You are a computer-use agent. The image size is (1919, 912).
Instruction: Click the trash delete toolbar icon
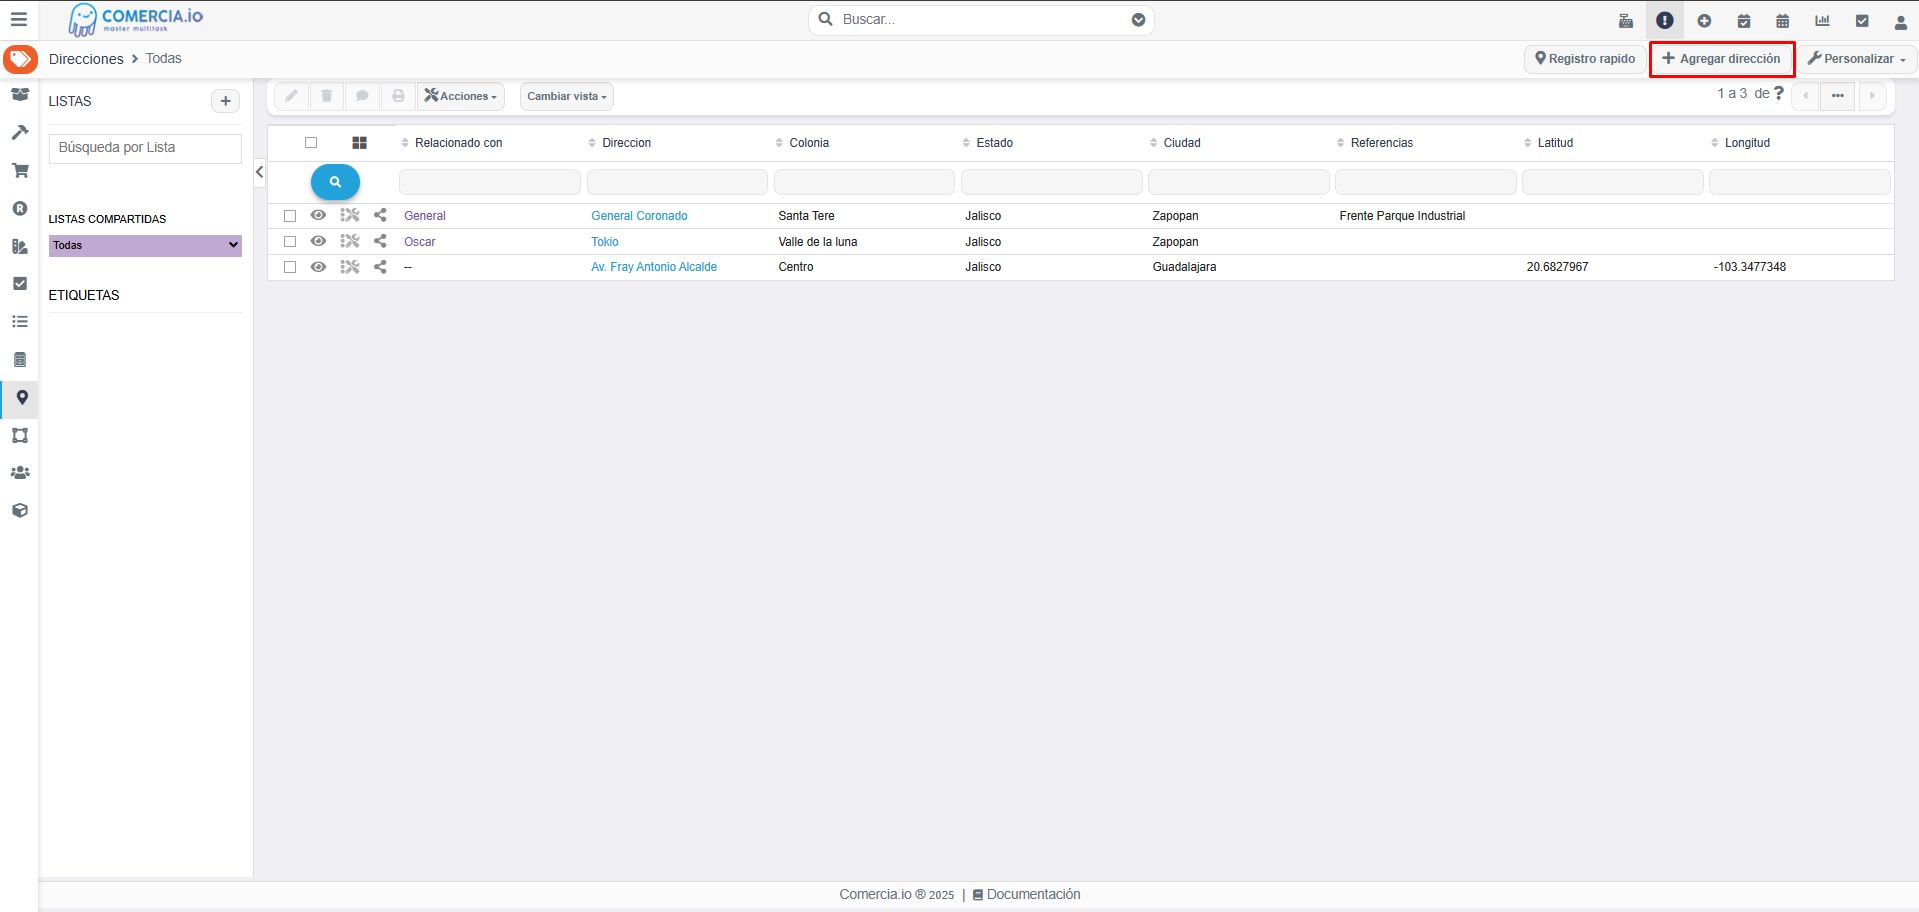click(x=326, y=96)
